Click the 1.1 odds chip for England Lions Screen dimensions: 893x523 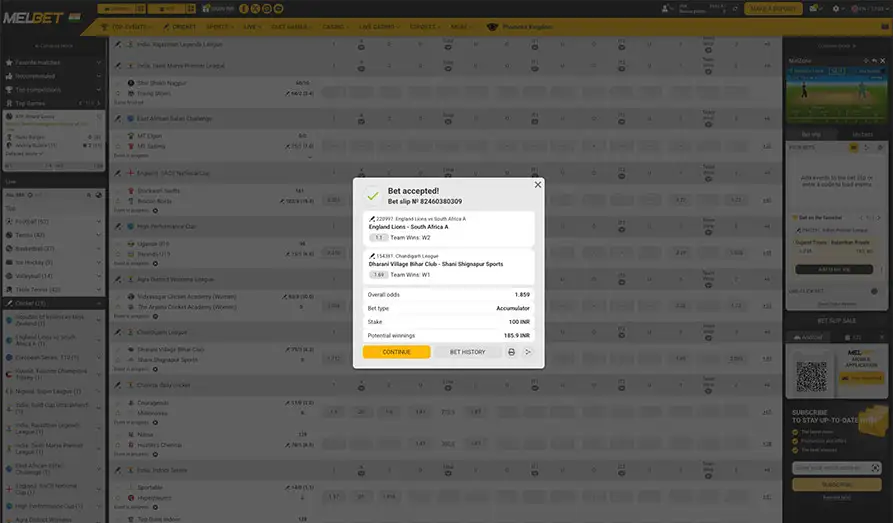tap(379, 238)
